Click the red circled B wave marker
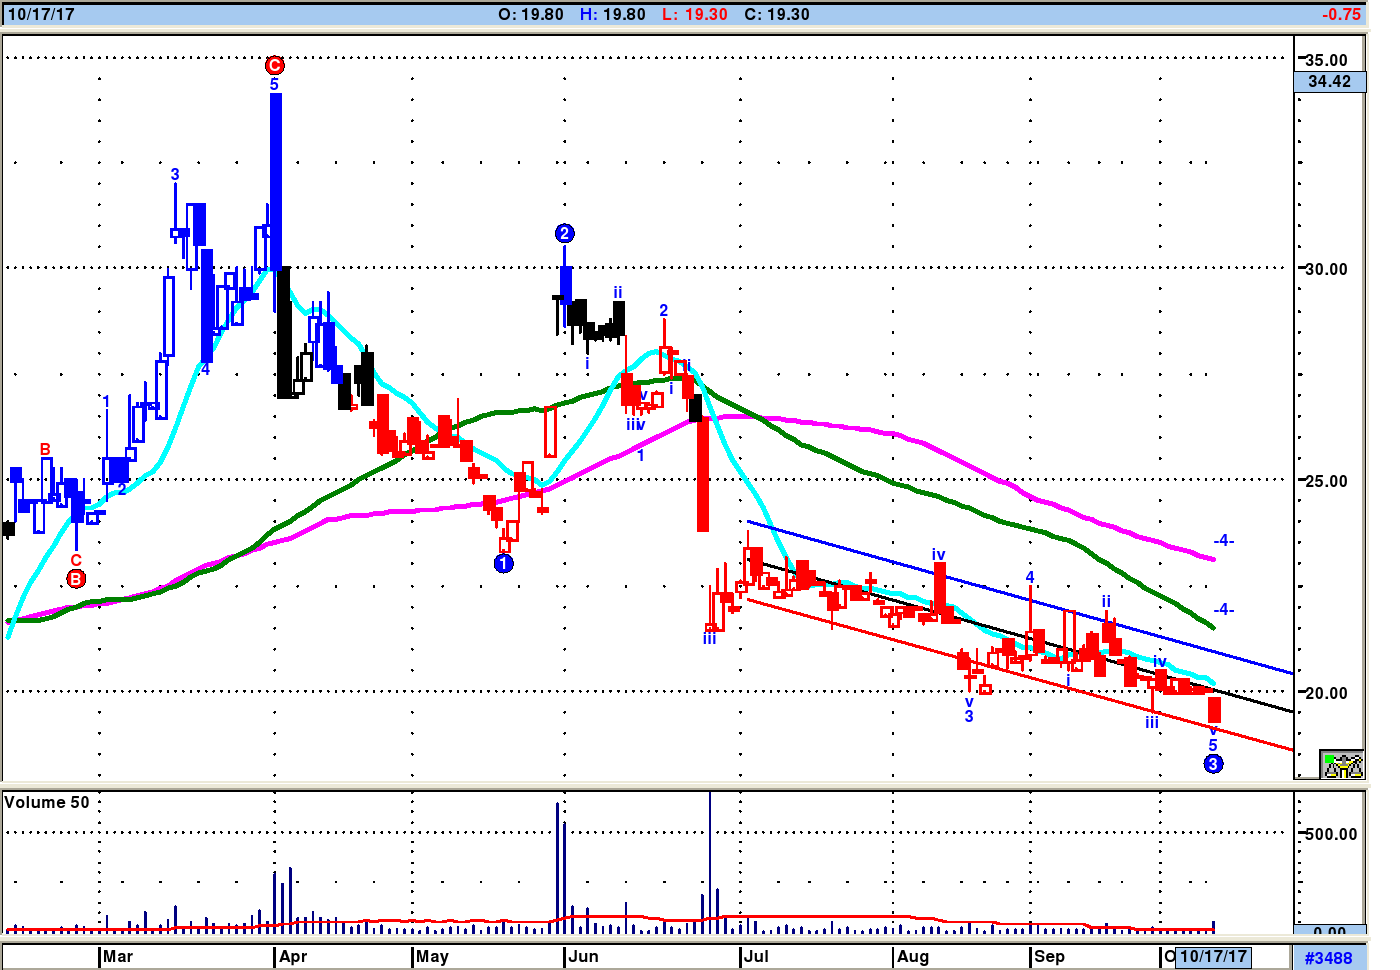This screenshot has height=970, width=1400. click(76, 579)
